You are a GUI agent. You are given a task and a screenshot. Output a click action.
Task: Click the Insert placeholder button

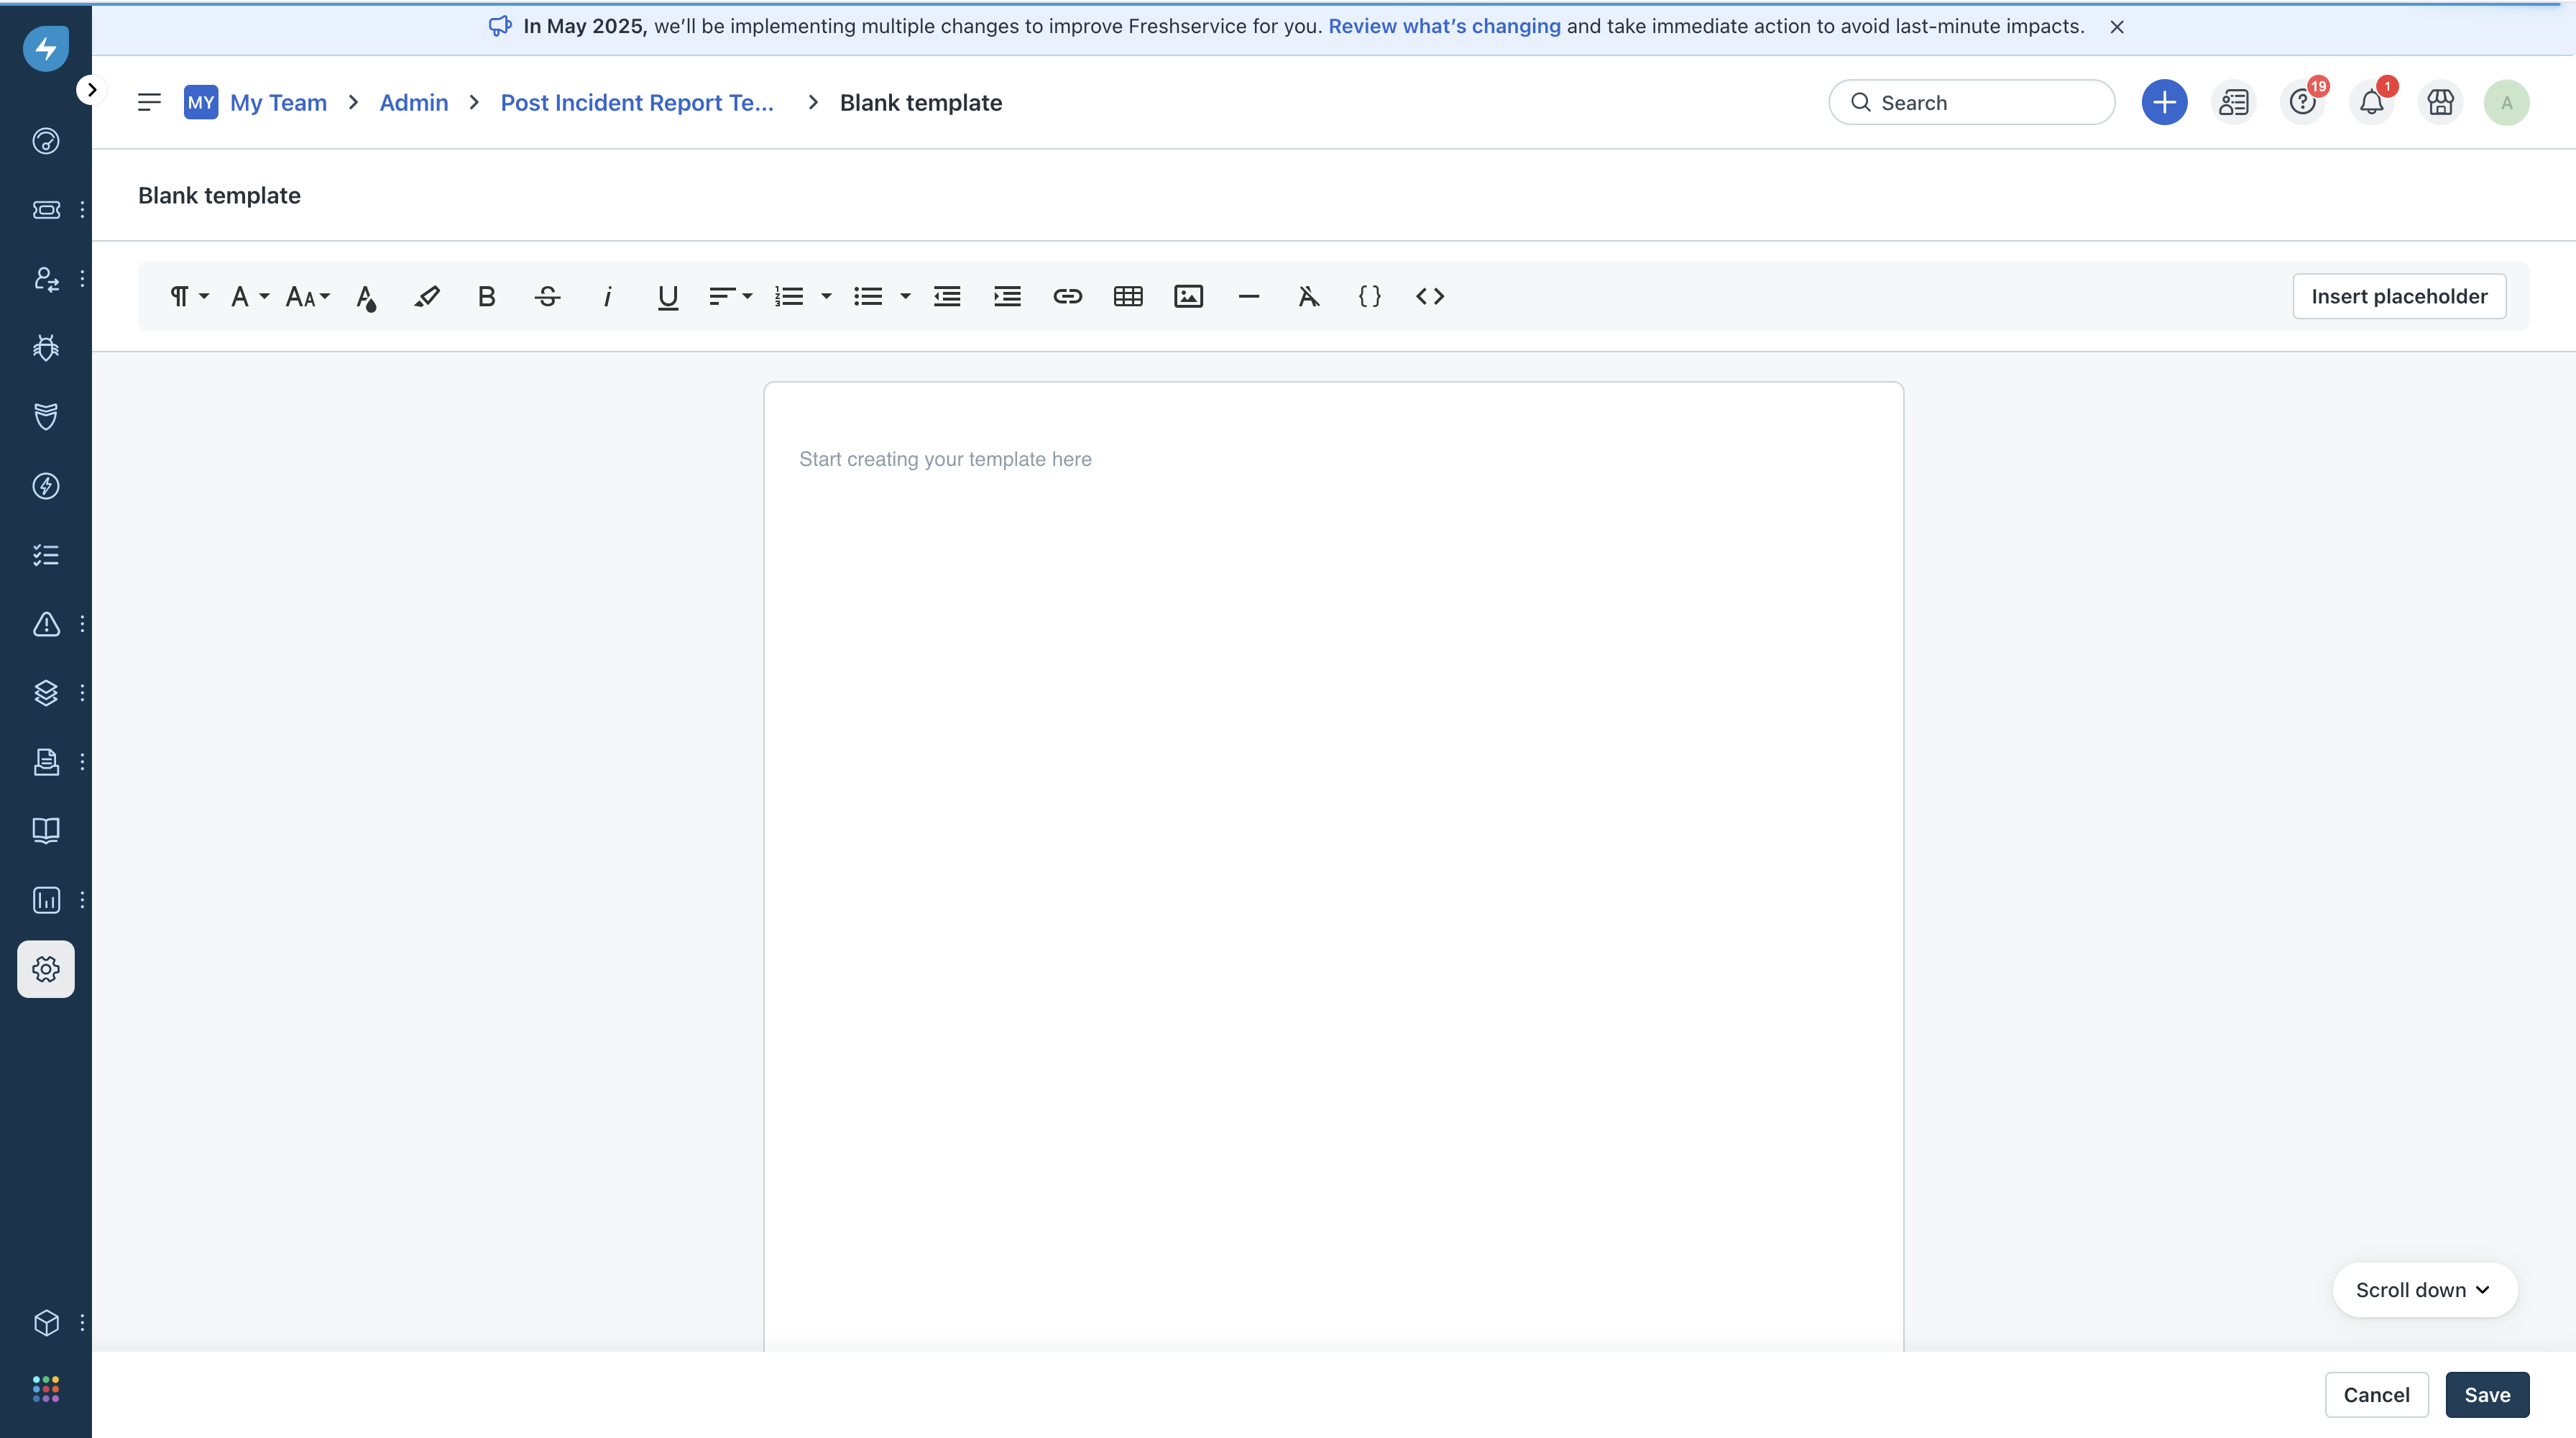pyautogui.click(x=2398, y=296)
